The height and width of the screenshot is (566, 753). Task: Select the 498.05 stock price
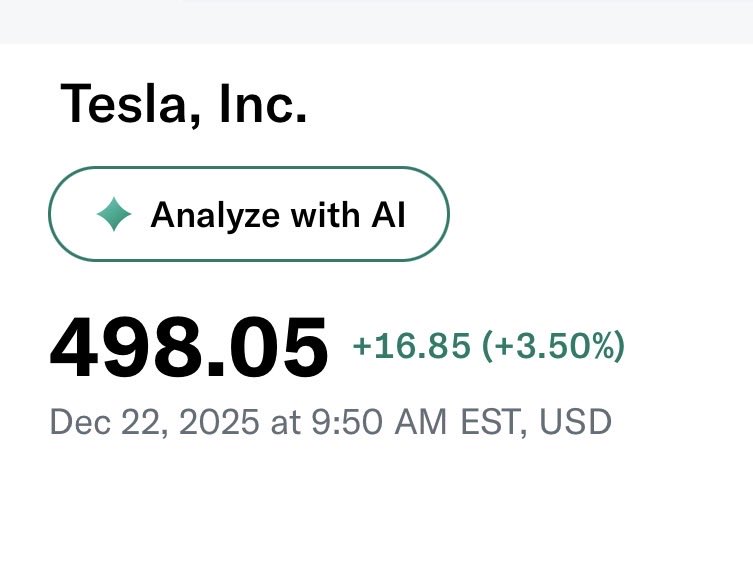point(189,349)
